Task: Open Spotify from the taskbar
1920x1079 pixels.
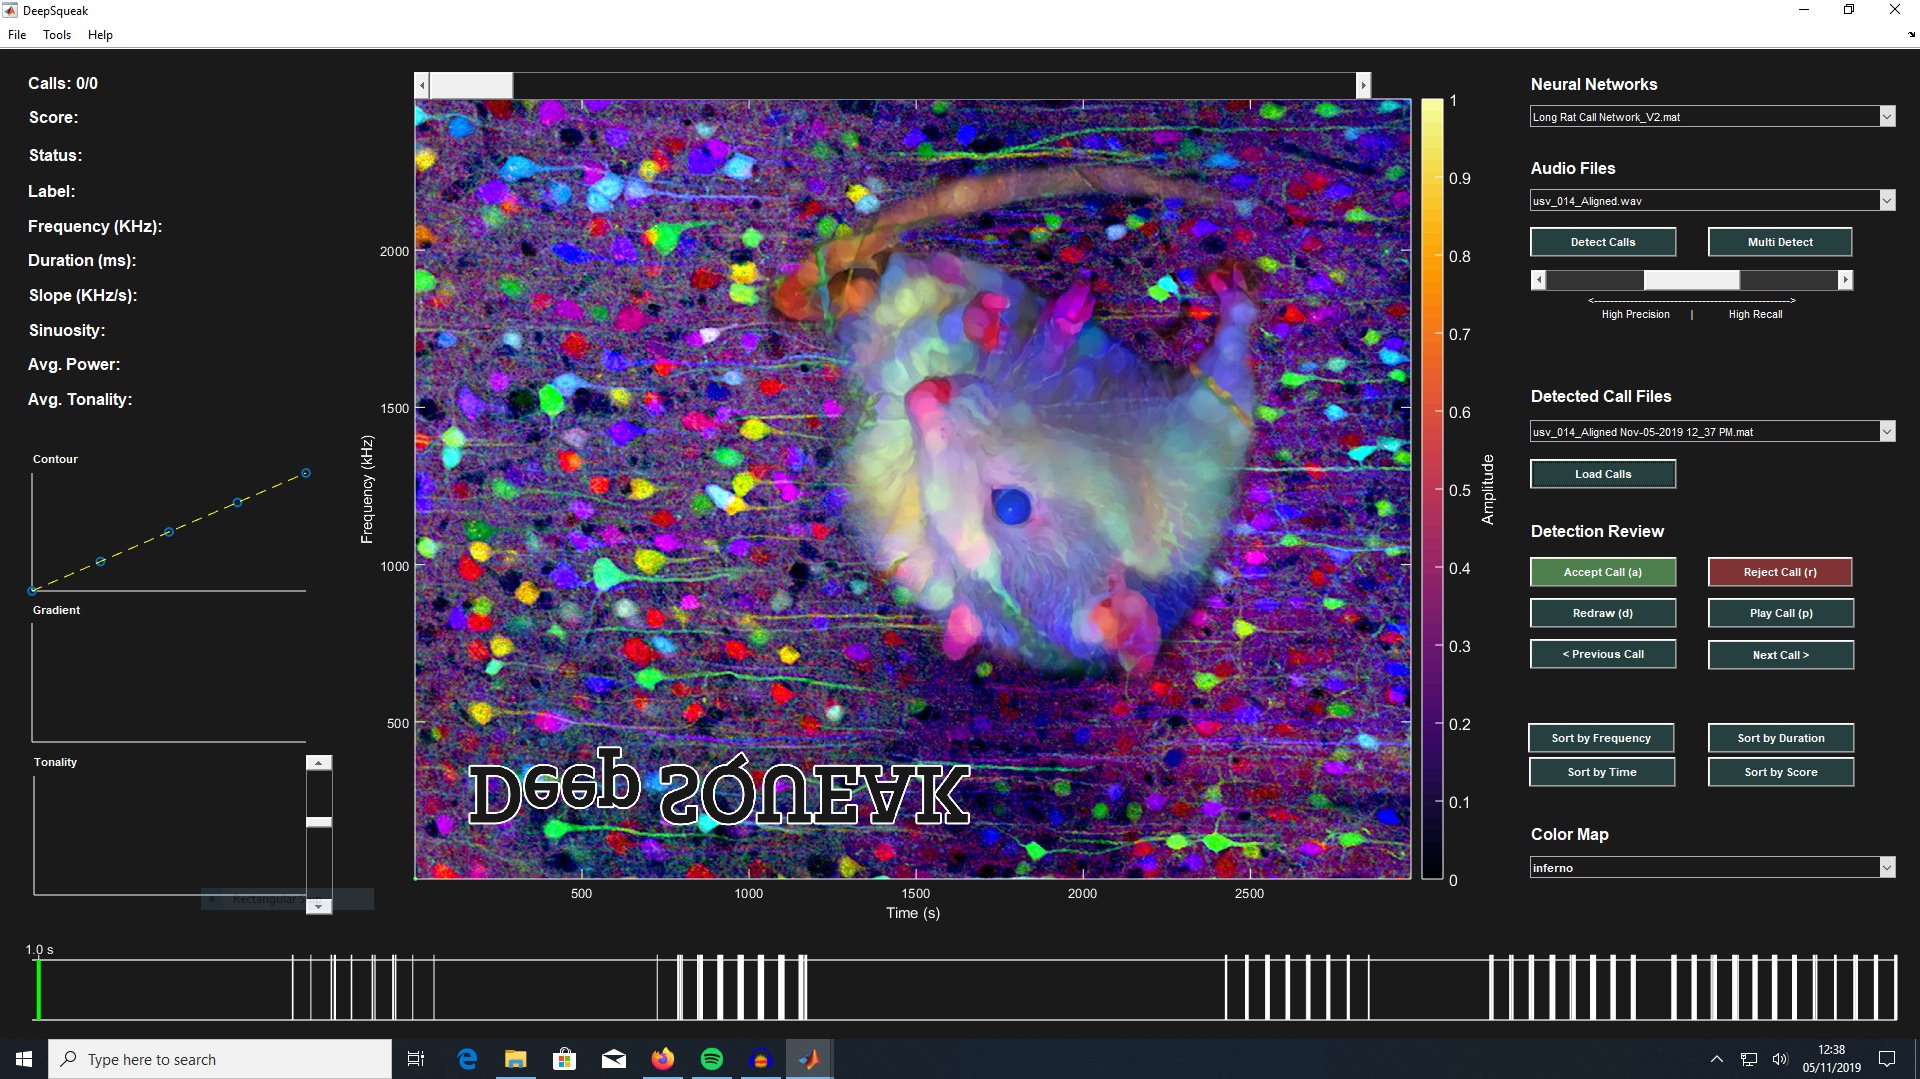Action: 711,1058
